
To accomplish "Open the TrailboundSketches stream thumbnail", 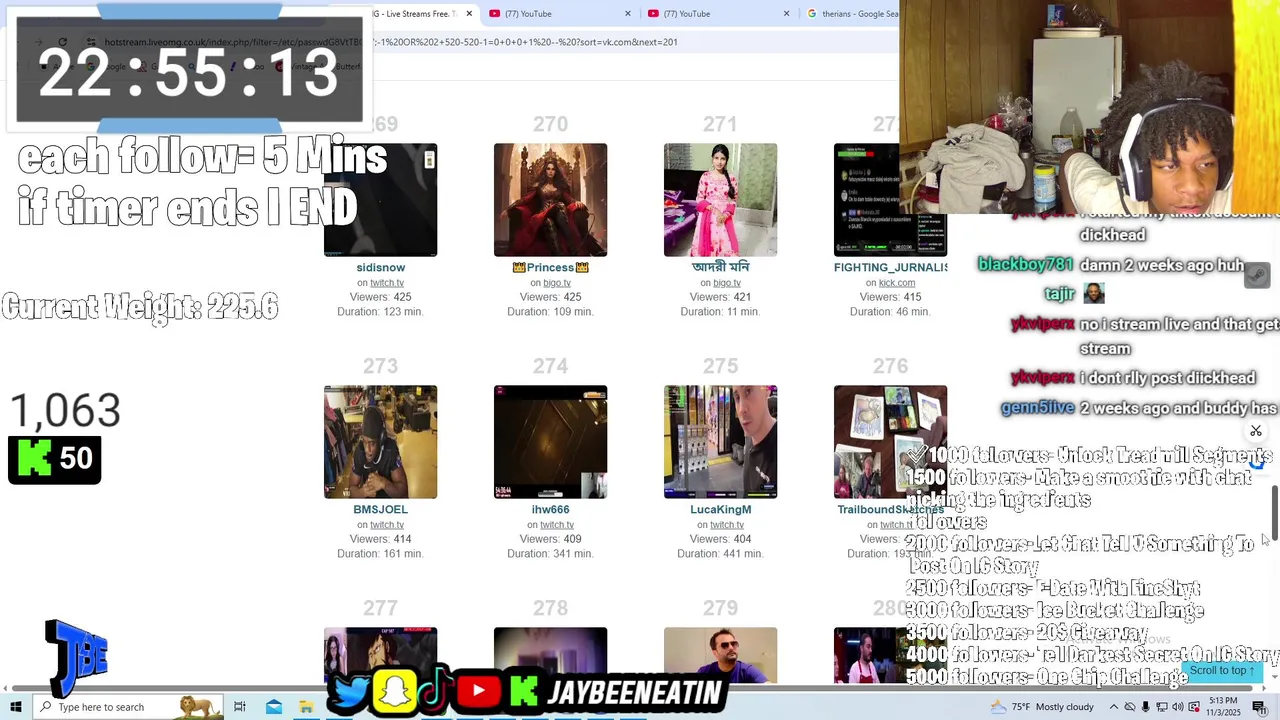I will pyautogui.click(x=890, y=442).
